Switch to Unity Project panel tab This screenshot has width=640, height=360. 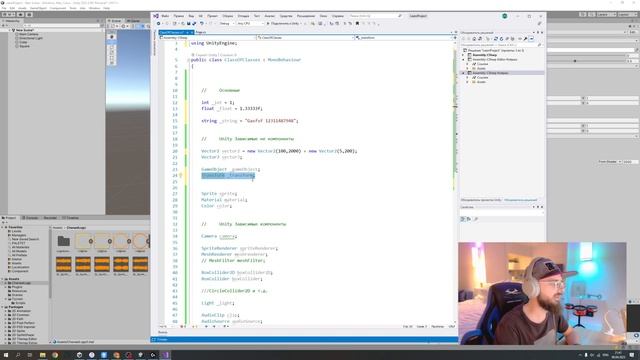pyautogui.click(x=9, y=218)
